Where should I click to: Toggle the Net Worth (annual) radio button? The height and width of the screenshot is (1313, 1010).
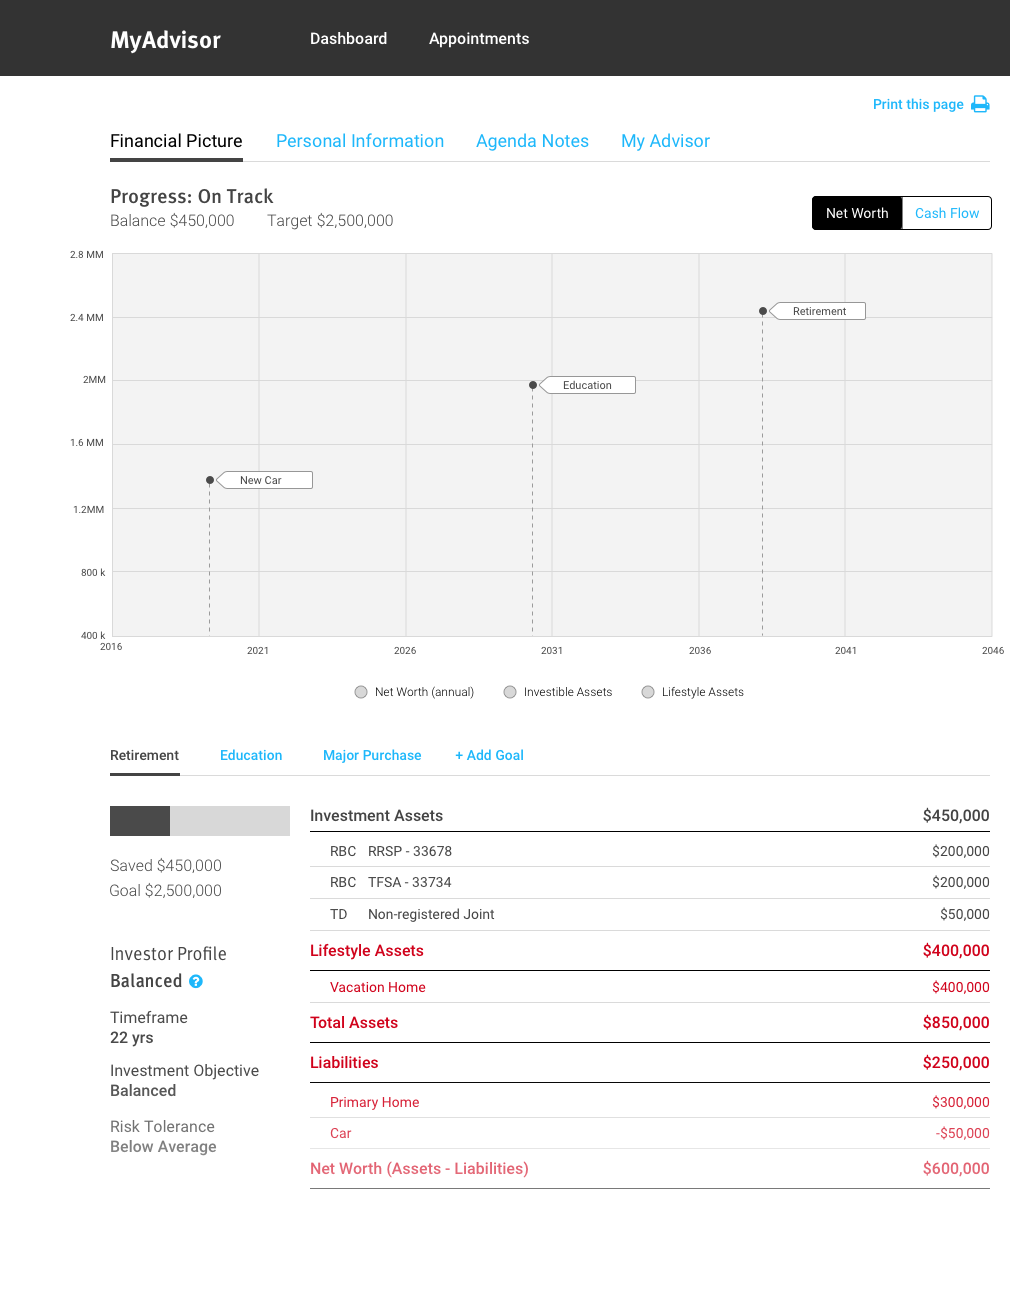(361, 692)
